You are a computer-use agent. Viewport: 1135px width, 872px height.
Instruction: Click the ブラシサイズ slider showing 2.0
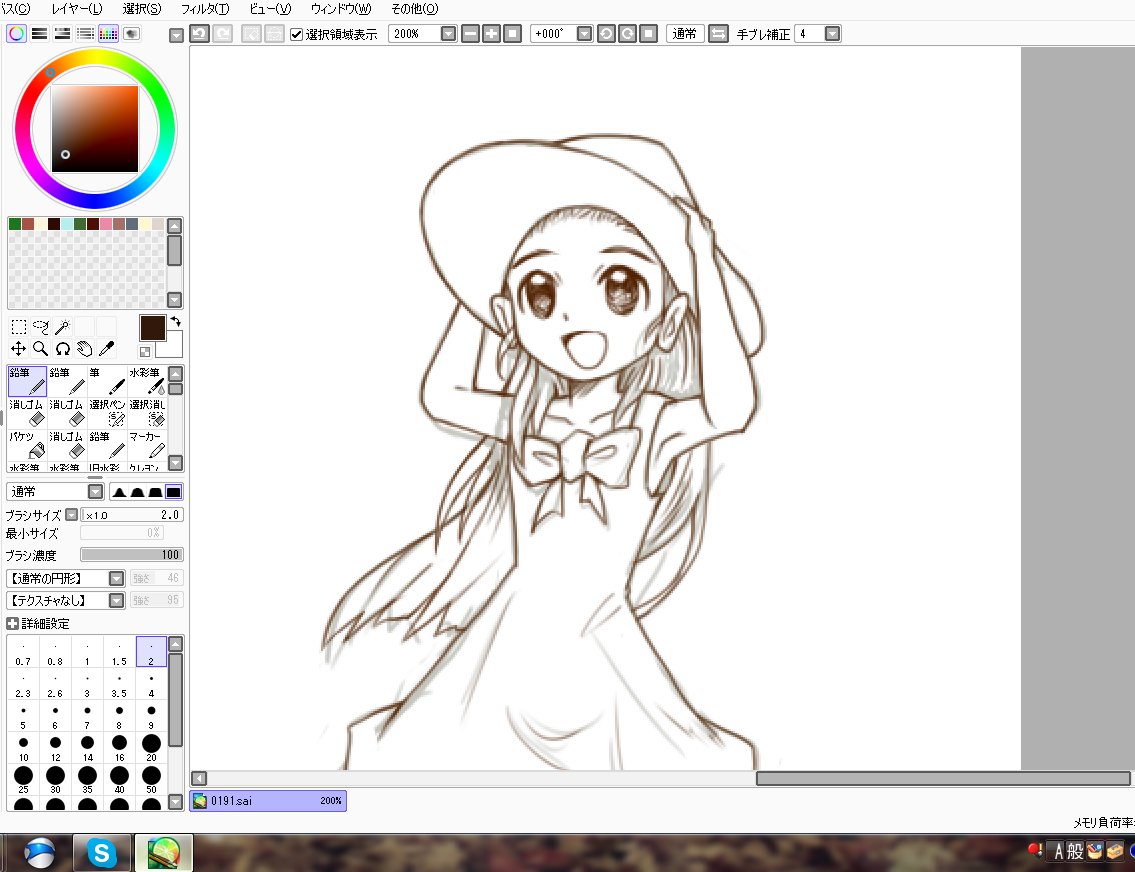pos(132,515)
